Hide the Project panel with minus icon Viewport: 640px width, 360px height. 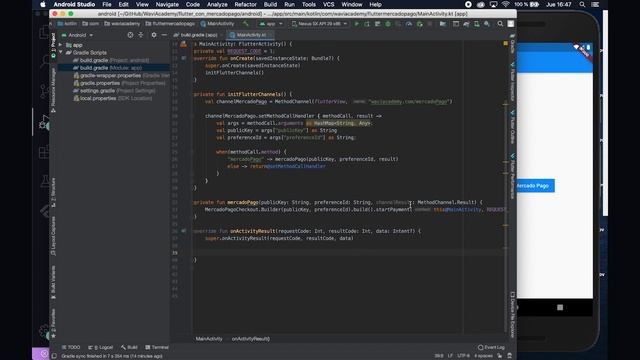pyautogui.click(x=164, y=35)
